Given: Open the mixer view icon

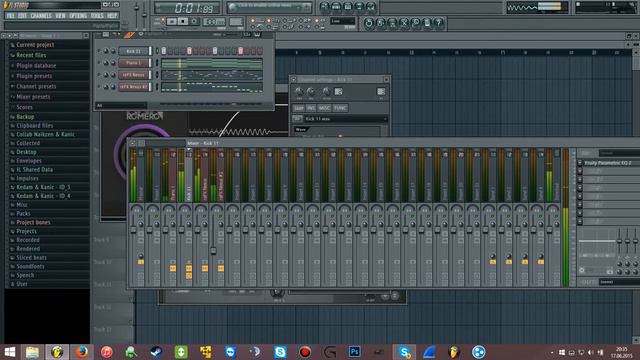Looking at the screenshot, I should pos(371,7).
